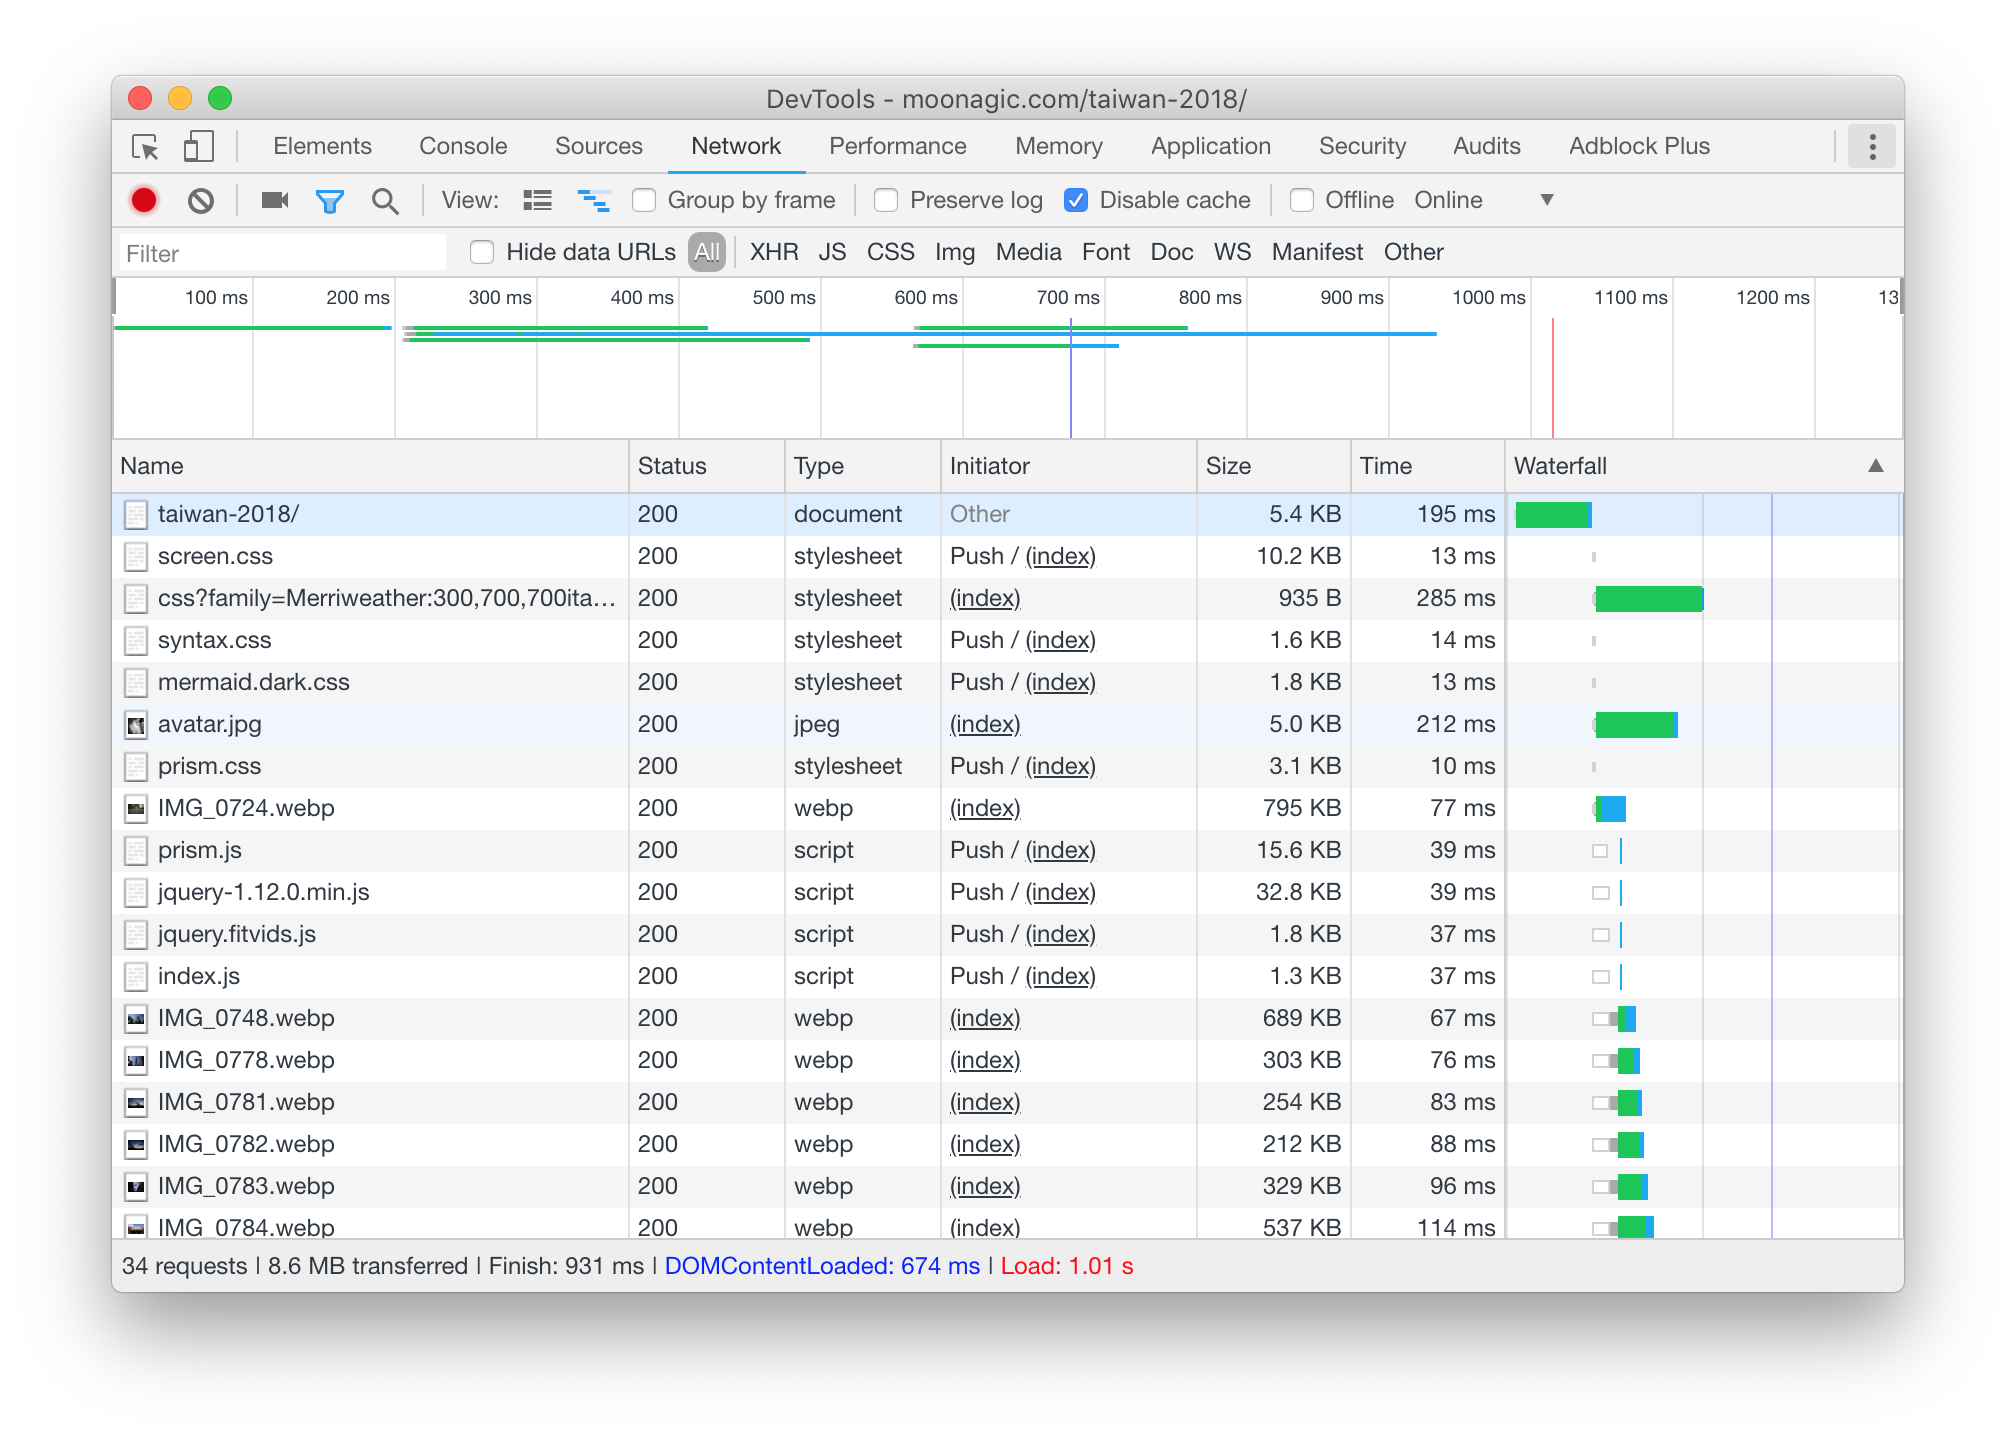Click the Waterfall column sort arrow

pos(1875,466)
